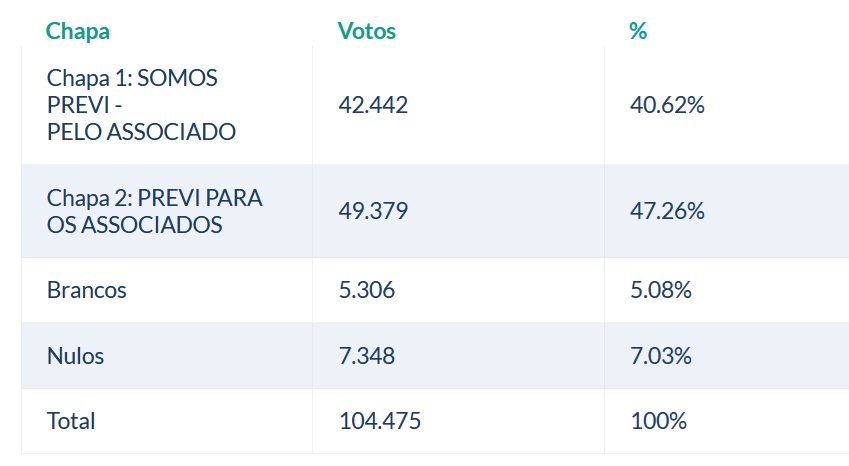Viewport: 849px width, 466px height.
Task: Click the Nulos row label
Action: (x=75, y=355)
